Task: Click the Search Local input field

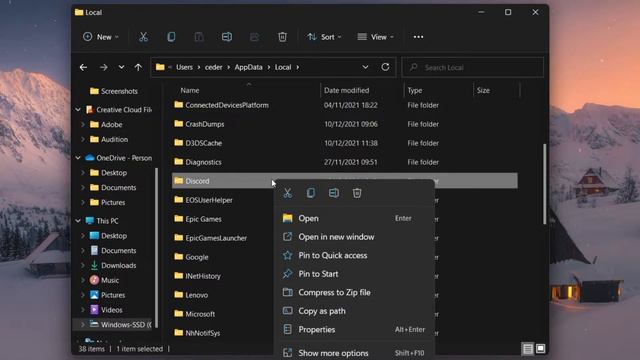Action: (x=473, y=67)
